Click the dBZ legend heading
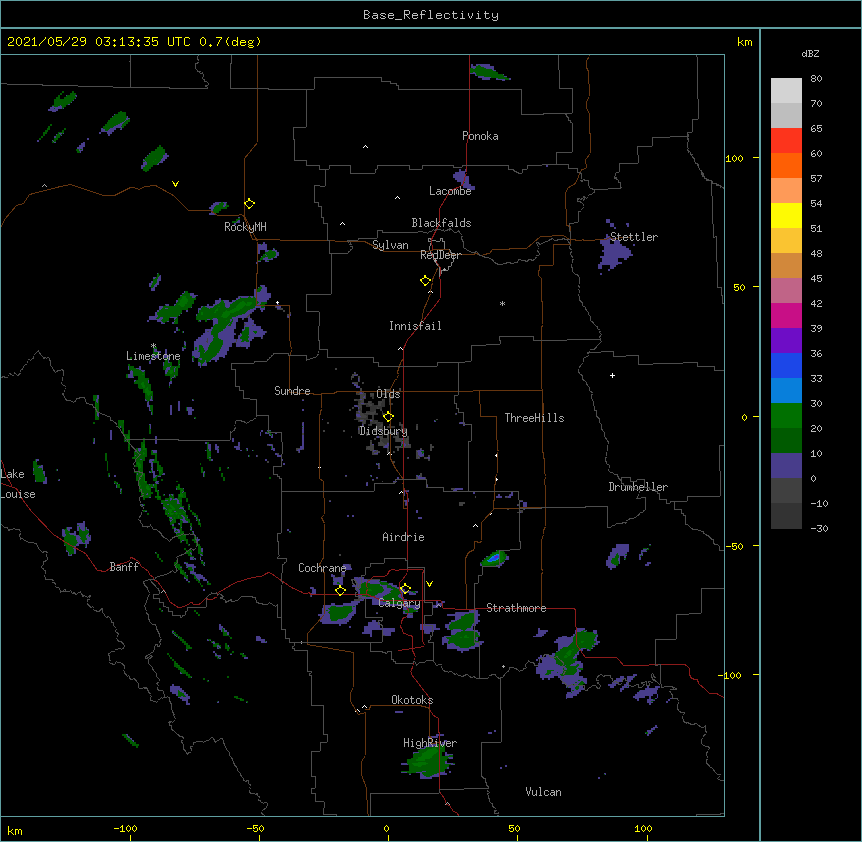 (810, 54)
